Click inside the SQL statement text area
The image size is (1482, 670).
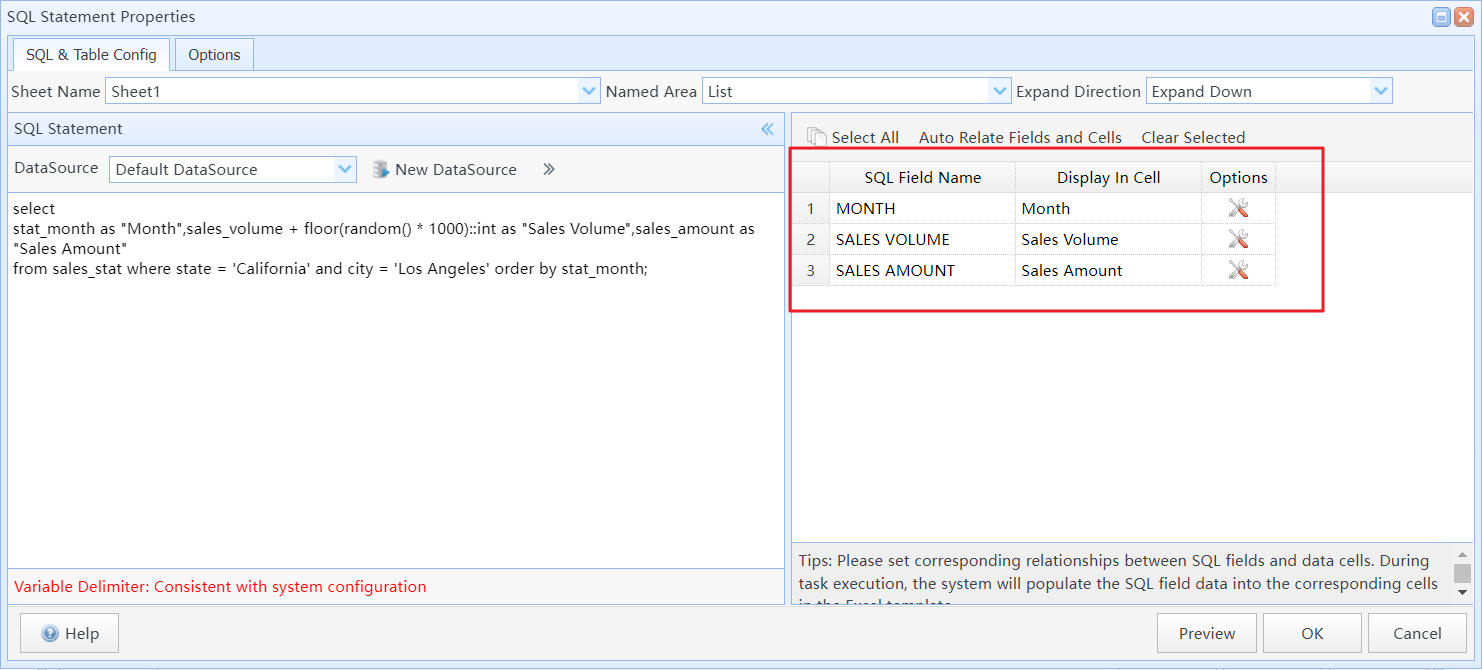[x=395, y=400]
